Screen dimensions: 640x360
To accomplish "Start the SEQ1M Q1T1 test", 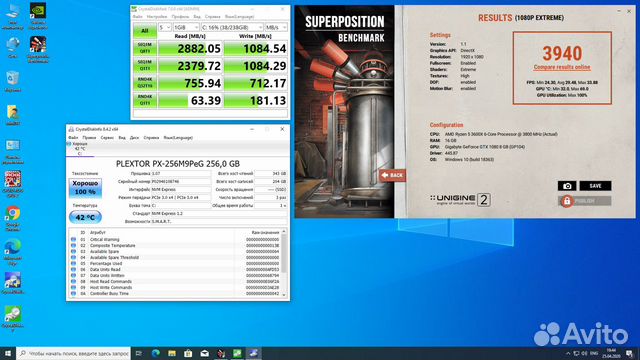I will tap(144, 66).
